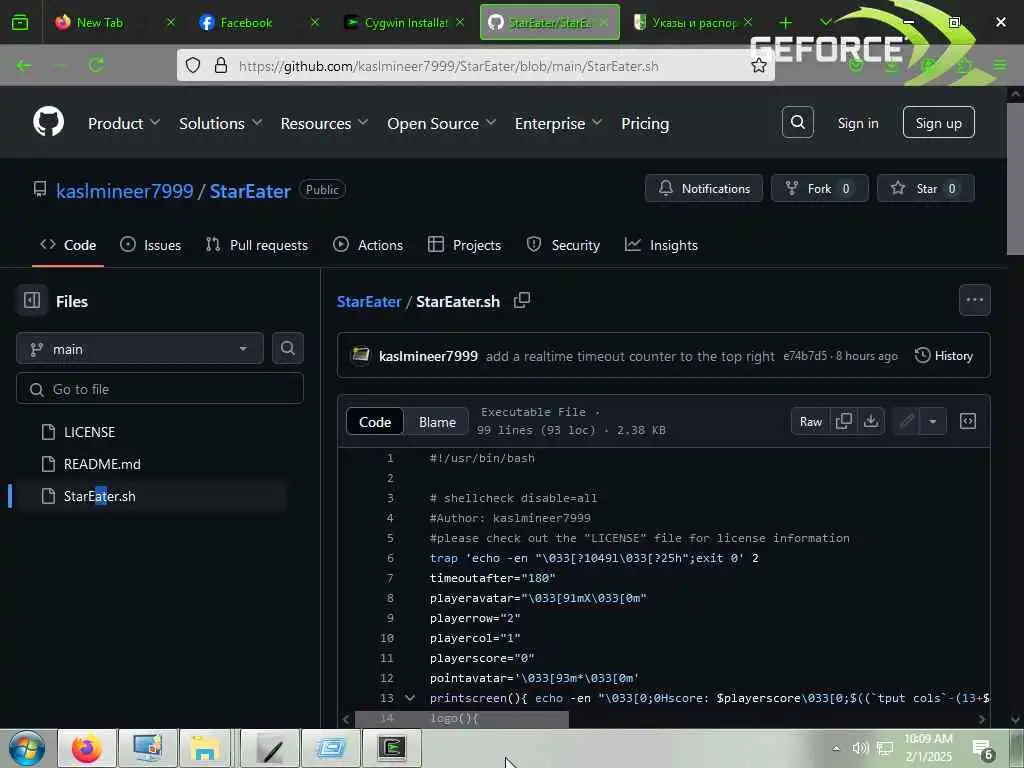Open the three-dot more options menu
The height and width of the screenshot is (768, 1024).
[x=974, y=300]
